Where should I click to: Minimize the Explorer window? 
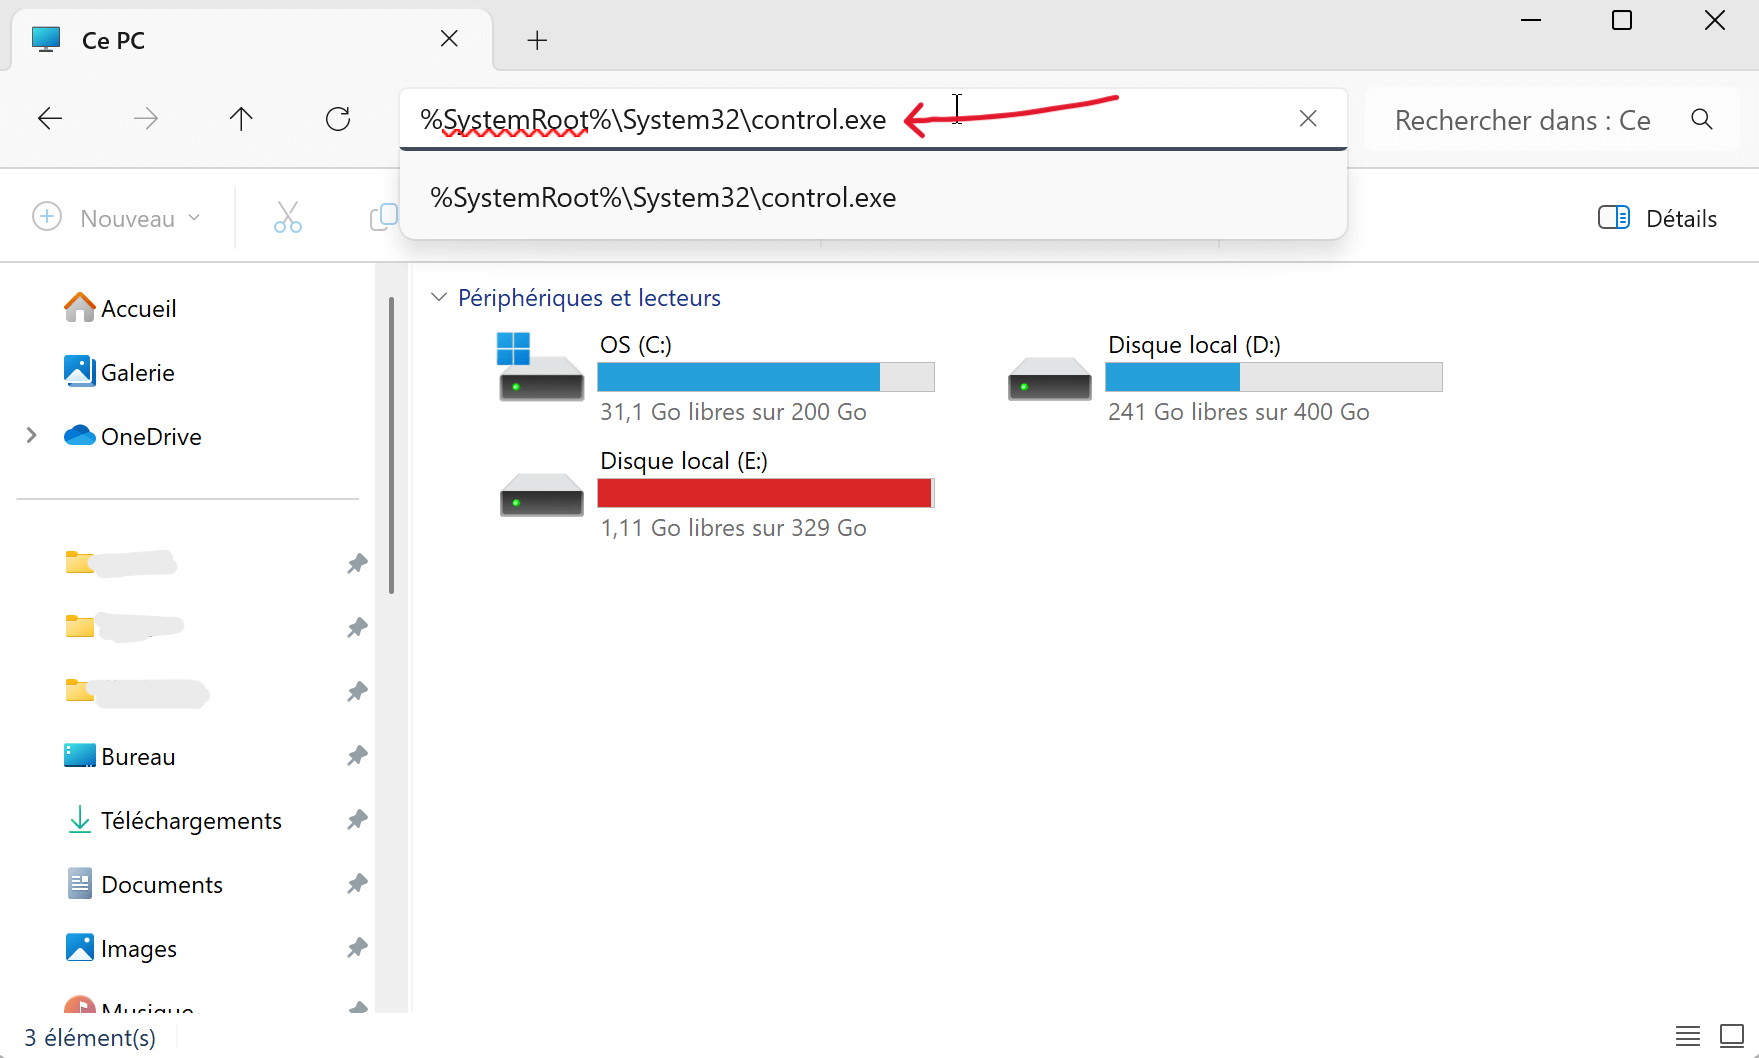click(x=1531, y=20)
